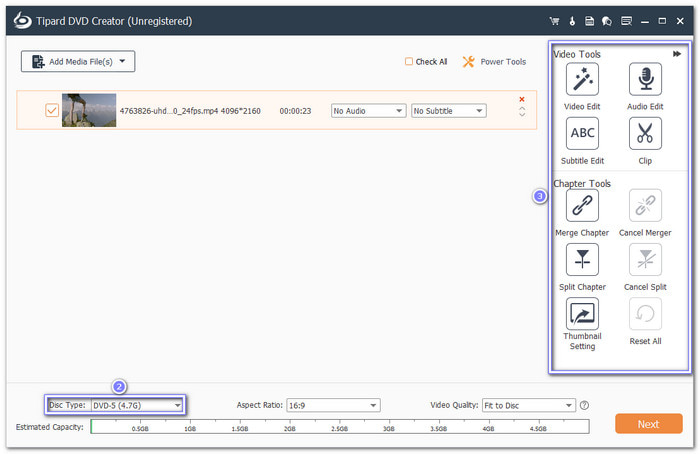Image resolution: width=700 pixels, height=454 pixels.
Task: Click the Split Chapter icon
Action: (582, 259)
